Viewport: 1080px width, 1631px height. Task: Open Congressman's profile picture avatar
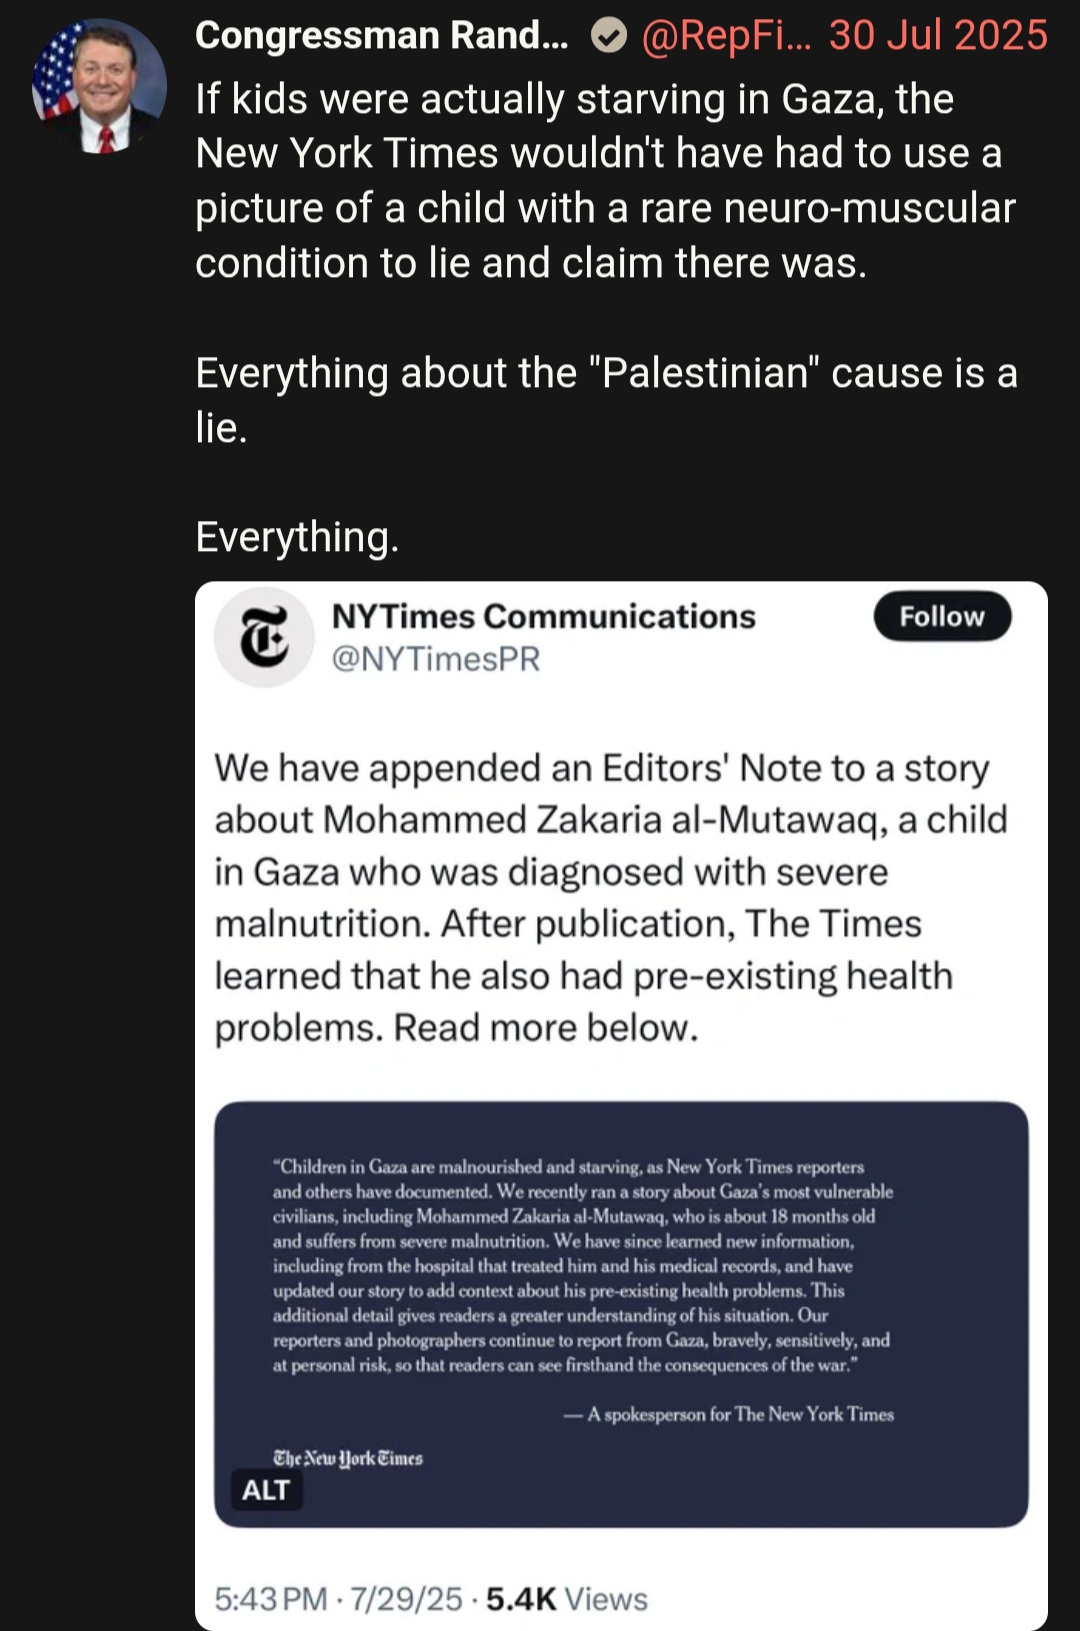pos(99,86)
